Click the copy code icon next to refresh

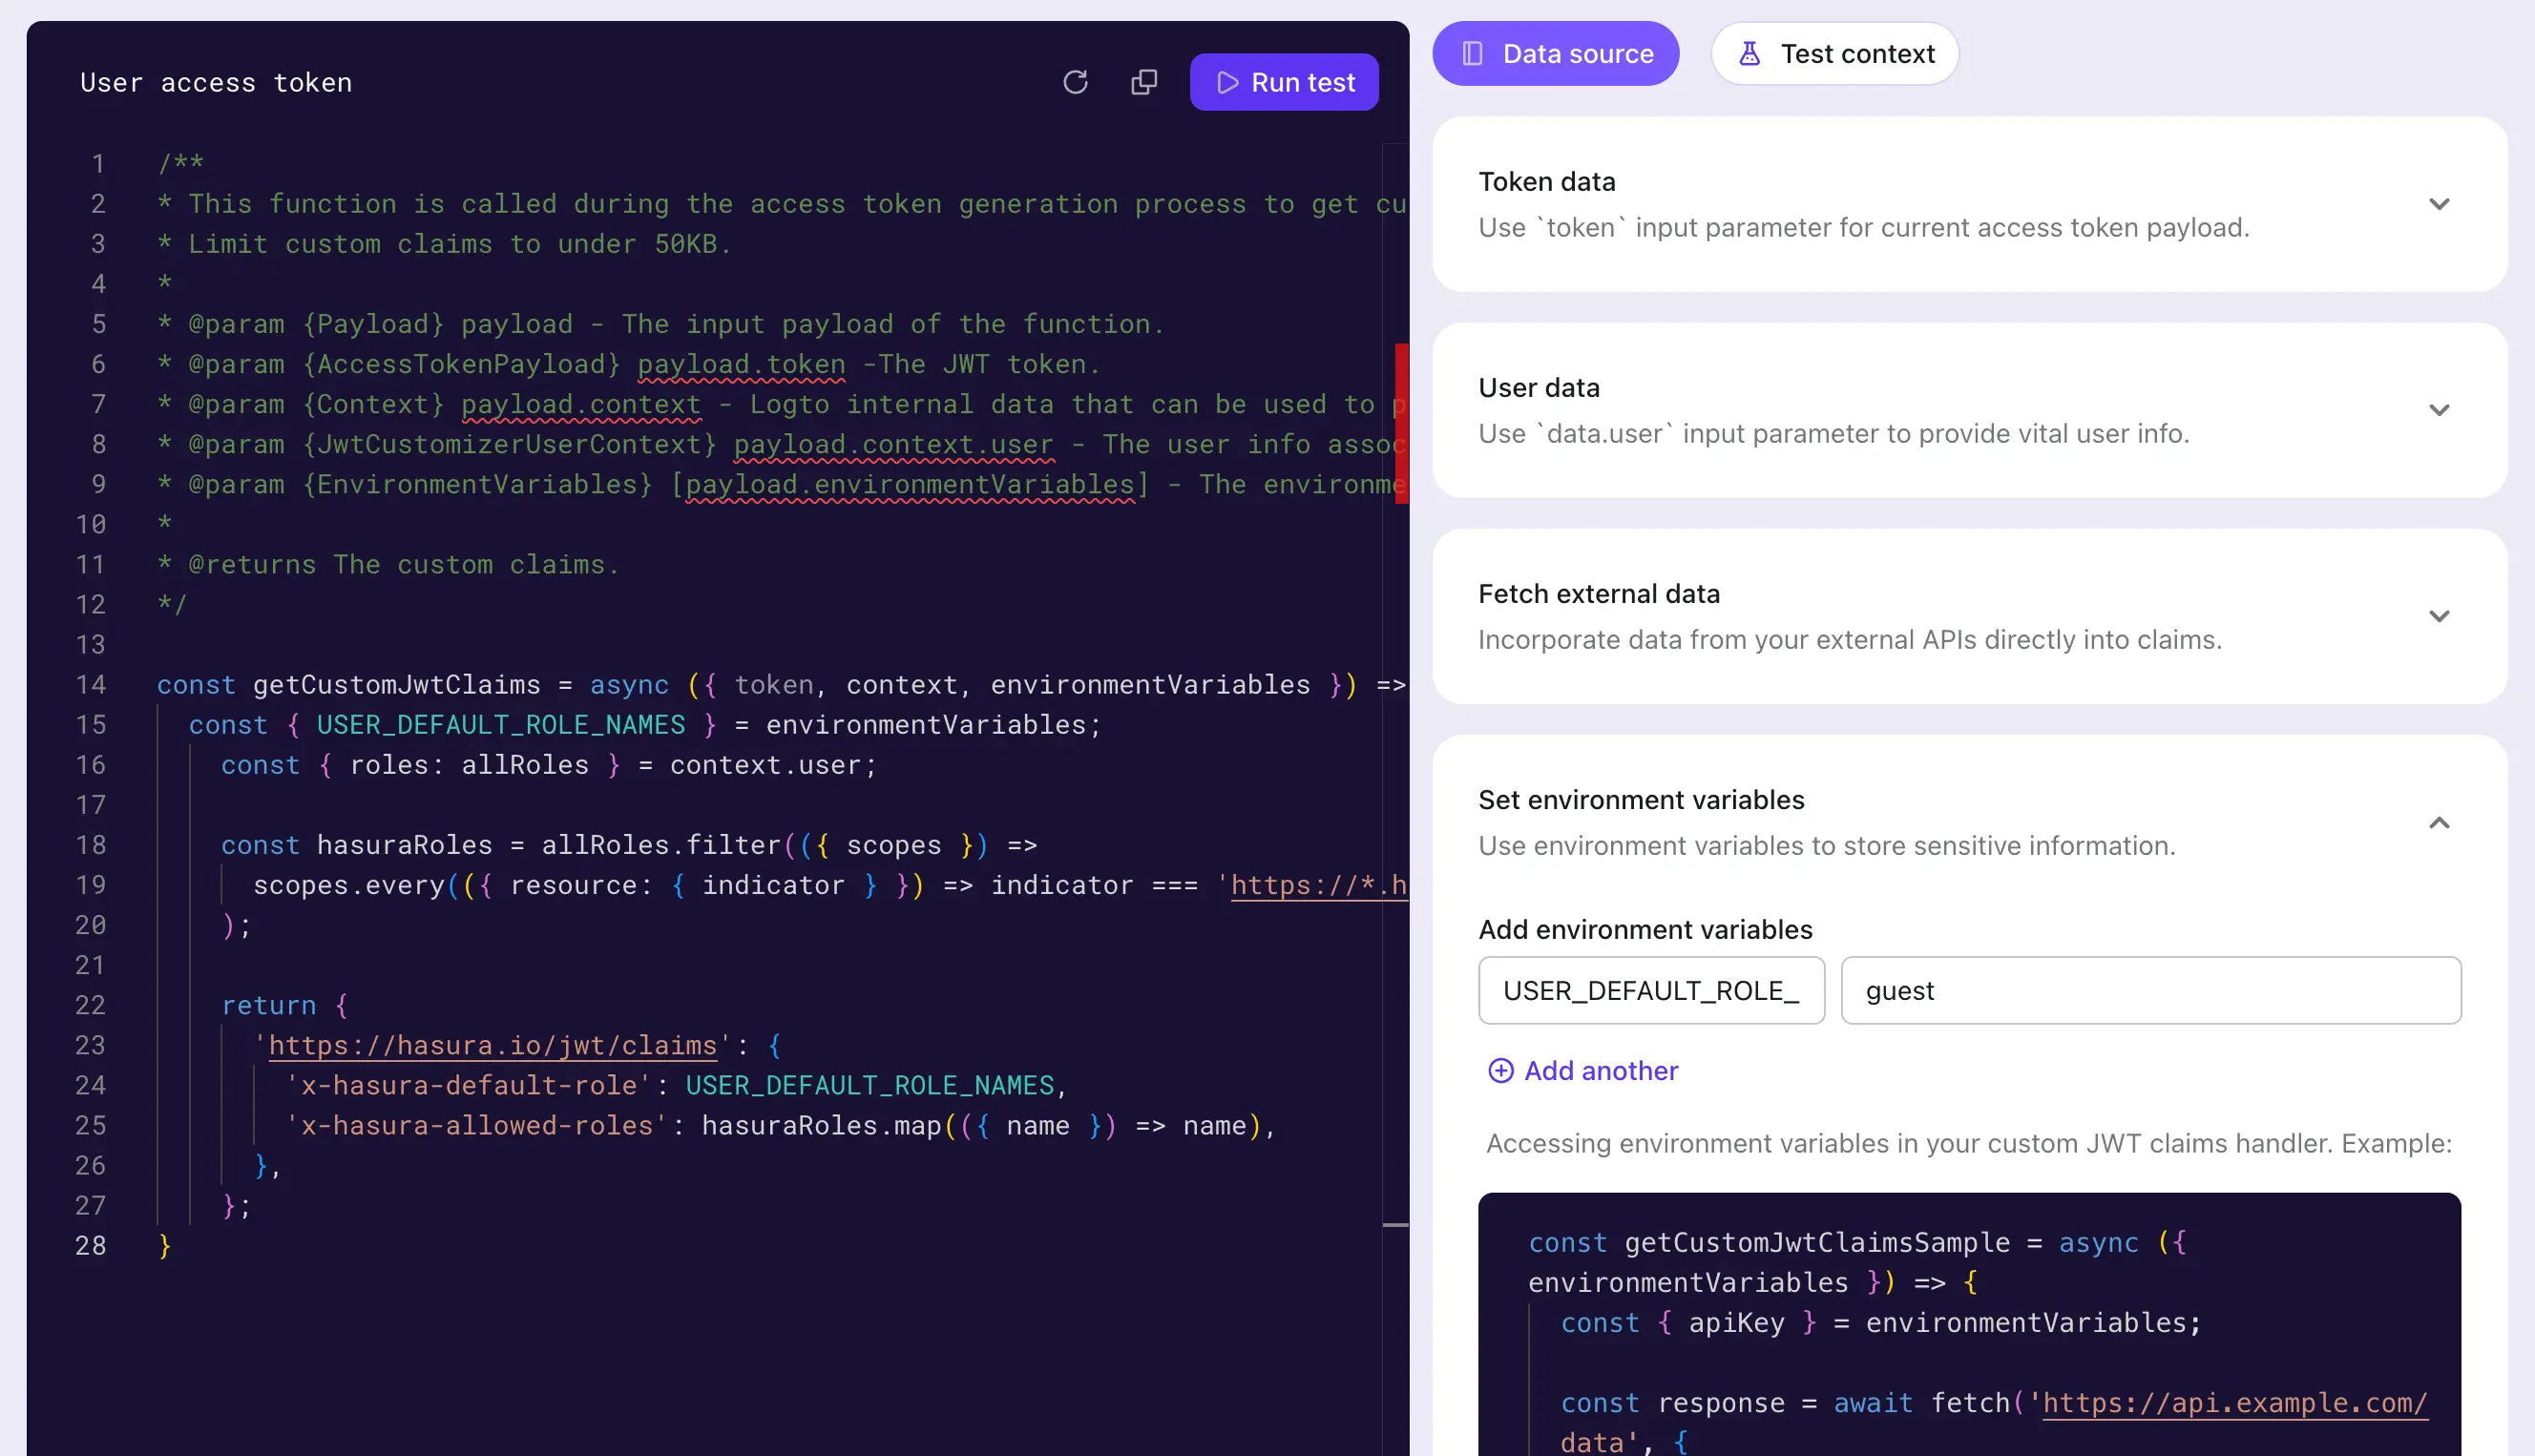[1144, 82]
